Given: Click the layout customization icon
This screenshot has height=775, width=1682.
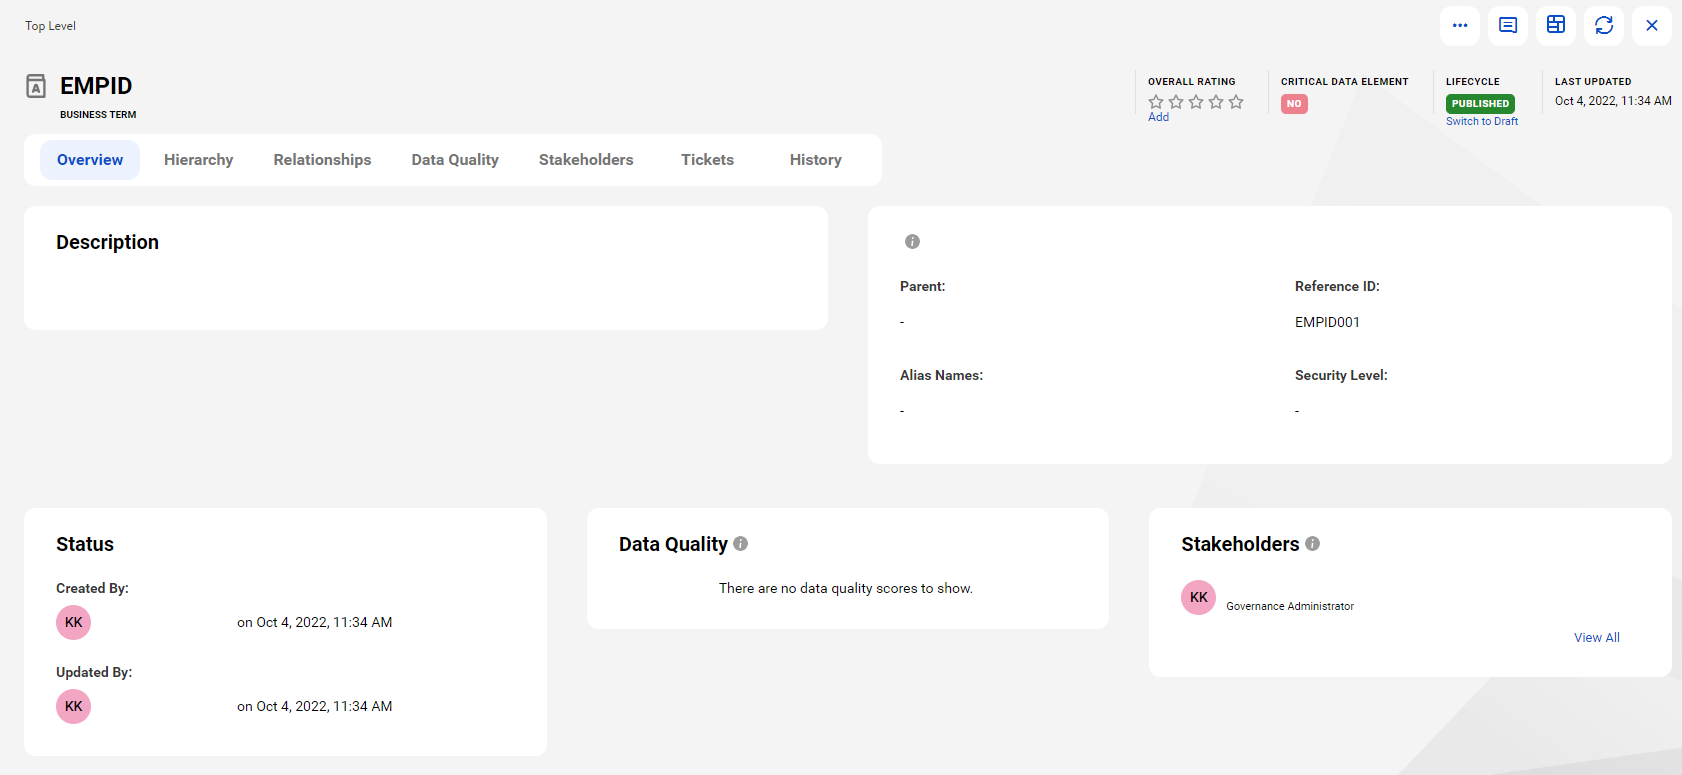Looking at the screenshot, I should click(1556, 26).
